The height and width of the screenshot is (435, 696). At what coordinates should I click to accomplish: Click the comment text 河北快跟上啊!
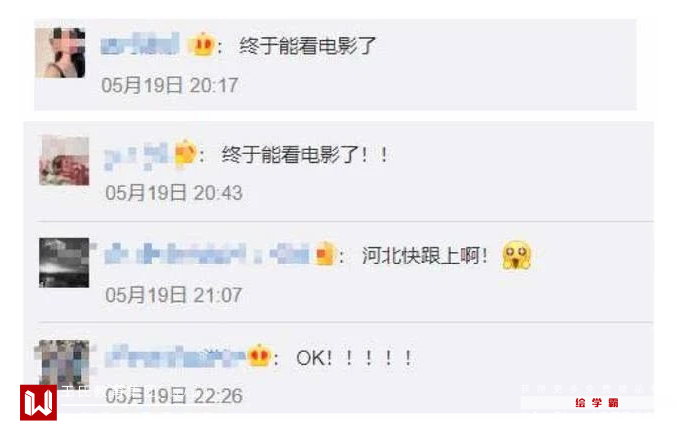[x=424, y=256]
